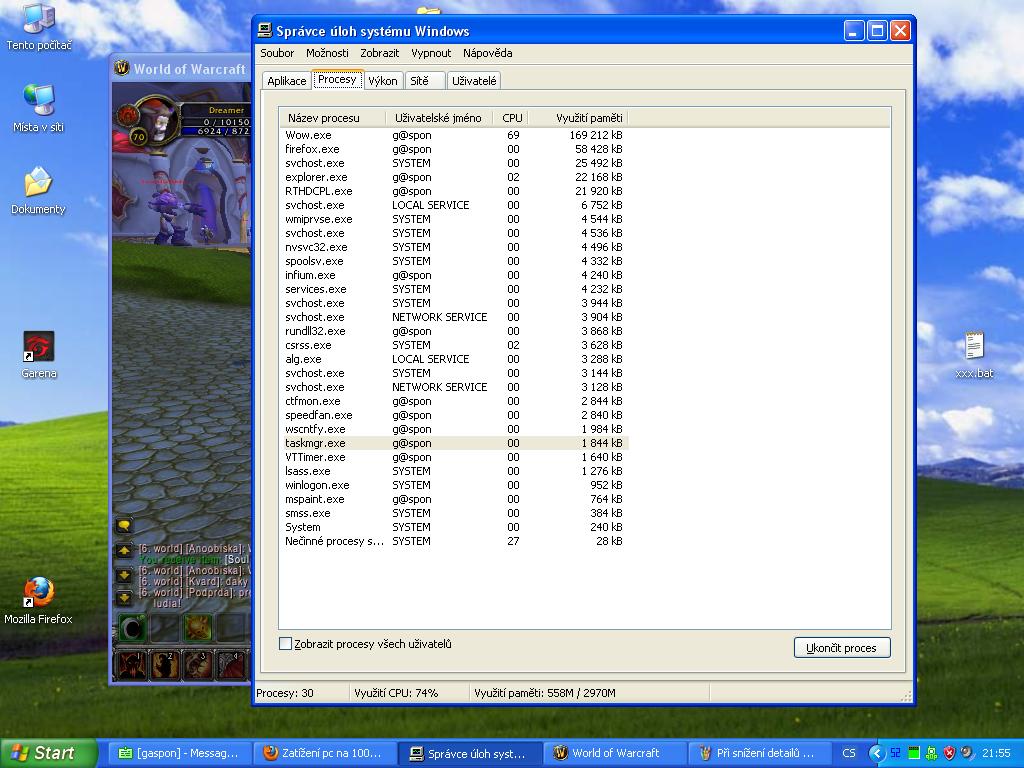This screenshot has height=768, width=1024.
Task: Switch to the Aplikace tab
Action: tap(287, 81)
